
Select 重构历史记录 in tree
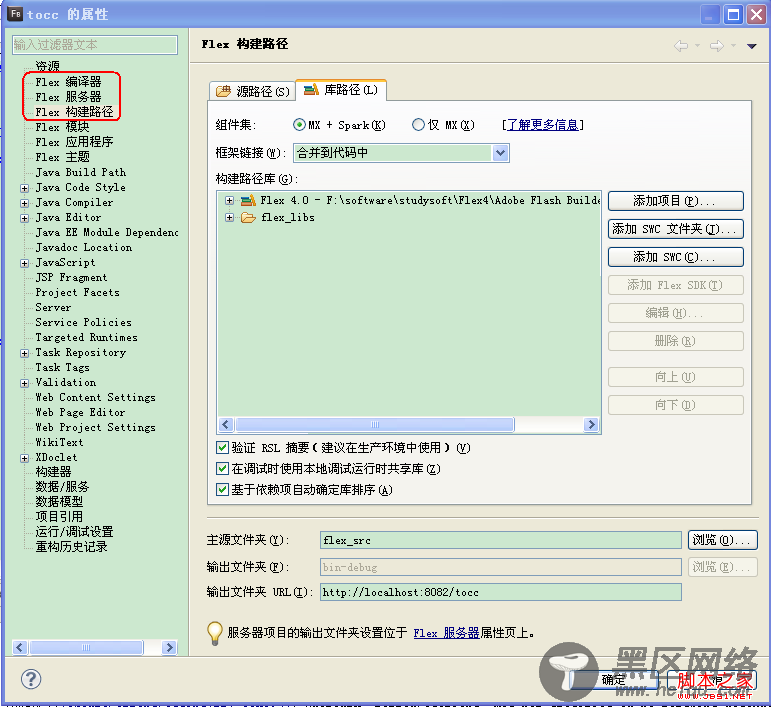71,547
